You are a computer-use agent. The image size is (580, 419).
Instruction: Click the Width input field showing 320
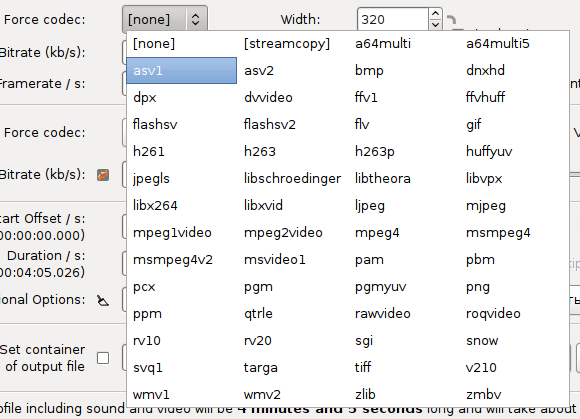(x=393, y=19)
